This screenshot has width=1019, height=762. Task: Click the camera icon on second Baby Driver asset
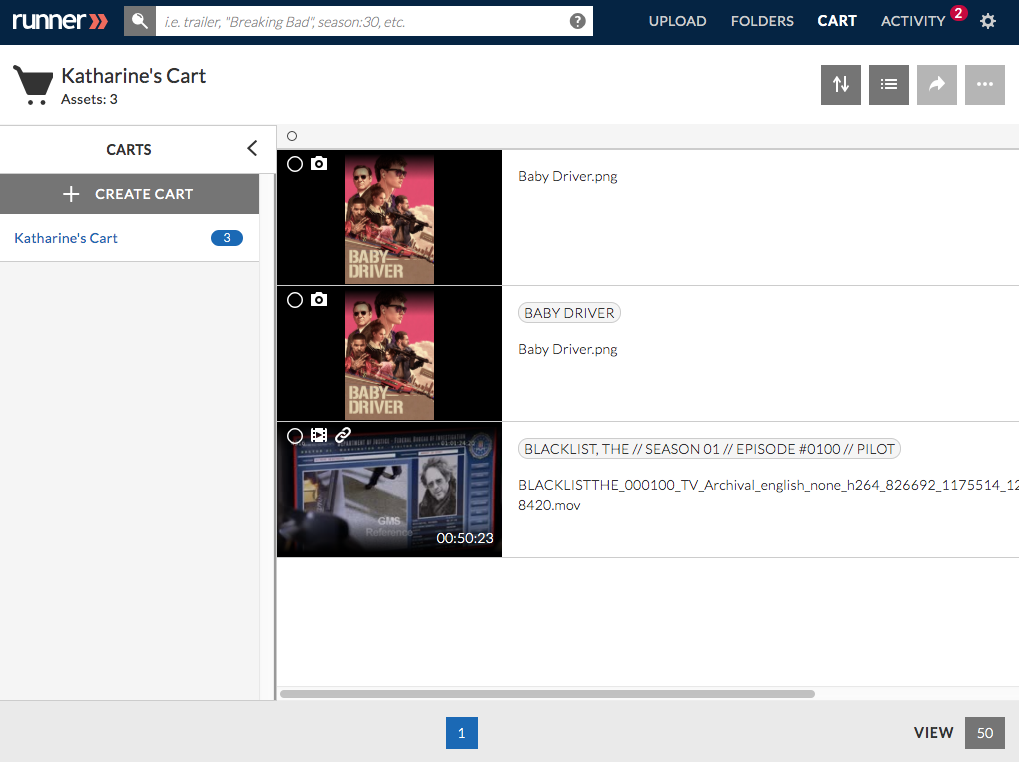(x=319, y=299)
